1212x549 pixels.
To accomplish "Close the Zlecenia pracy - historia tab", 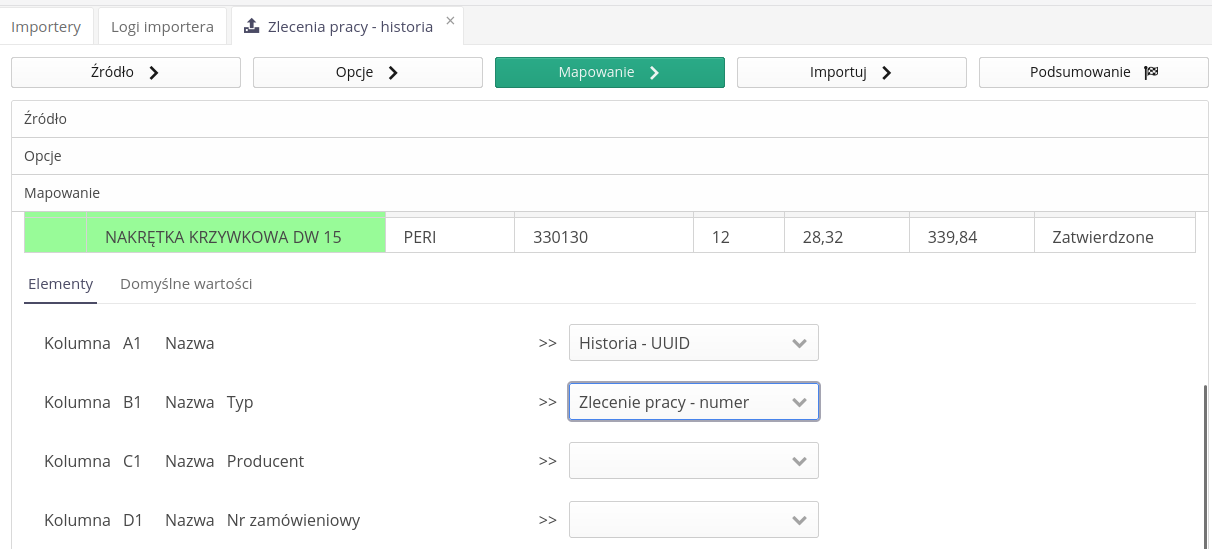I will pyautogui.click(x=450, y=20).
